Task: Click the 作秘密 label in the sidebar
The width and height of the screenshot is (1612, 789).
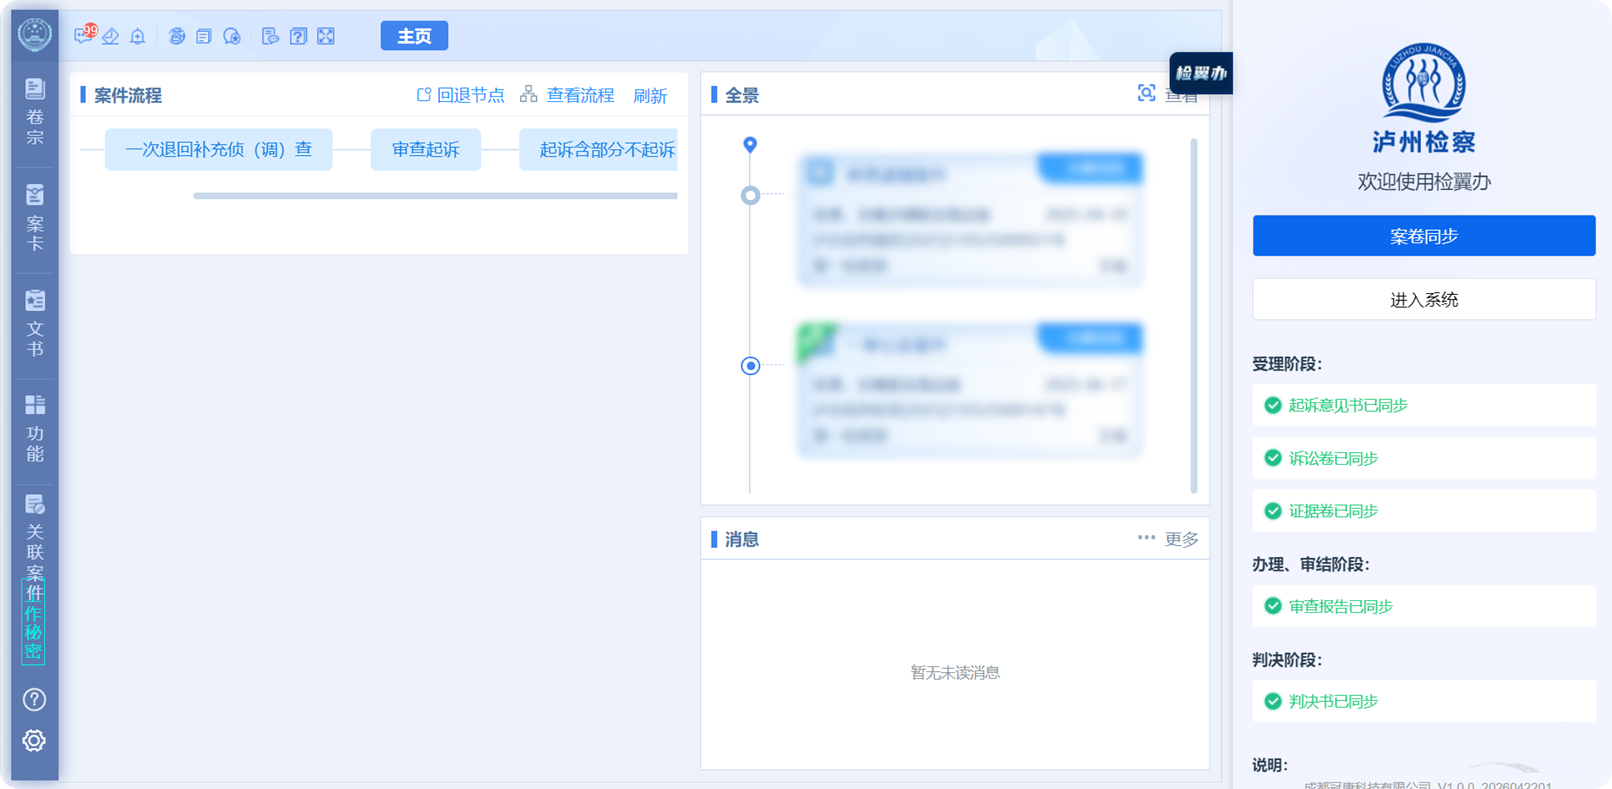Action: (x=34, y=632)
